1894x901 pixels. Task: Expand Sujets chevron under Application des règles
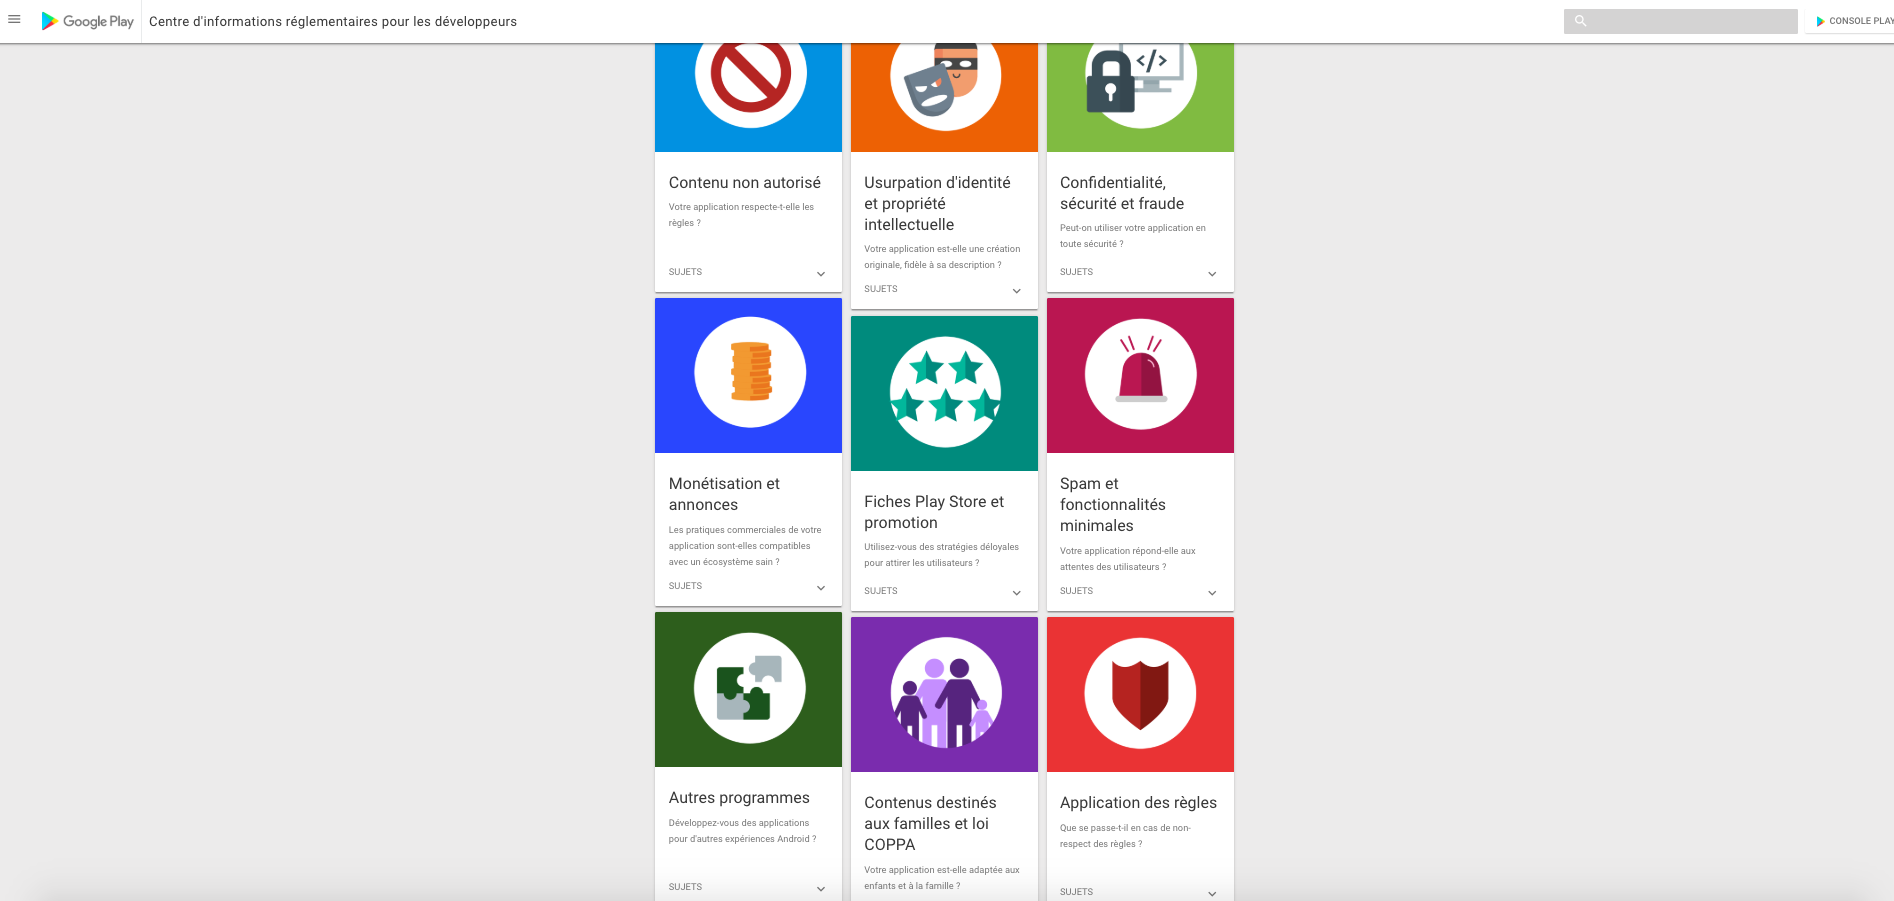click(x=1212, y=894)
